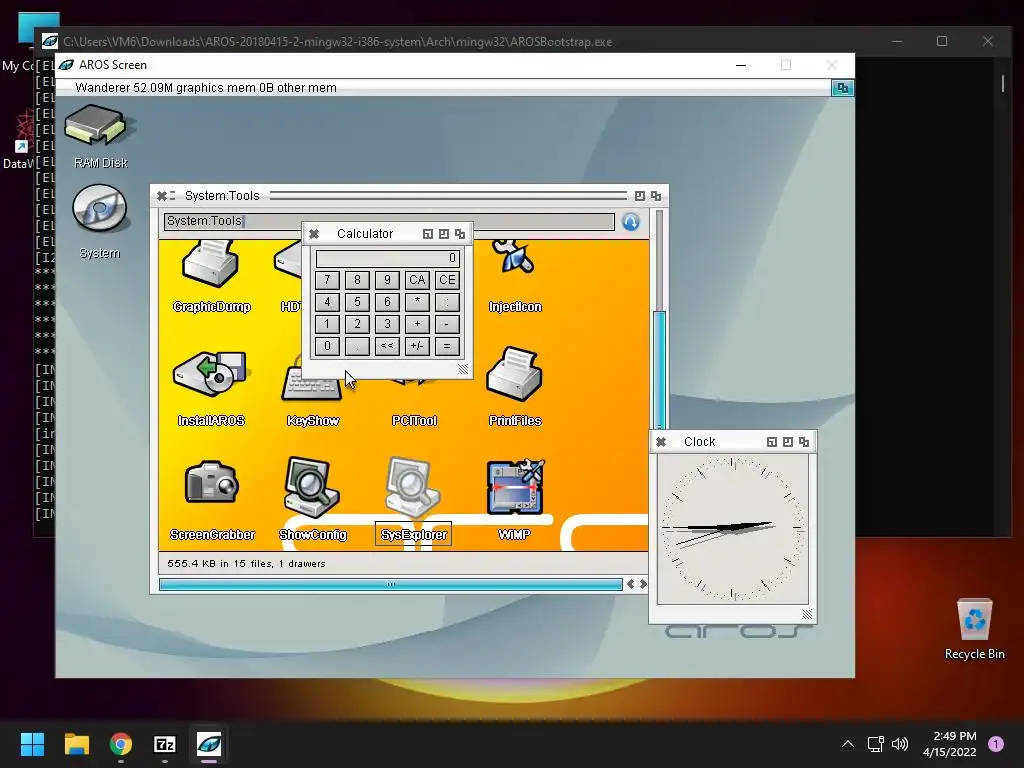Viewport: 1024px width, 768px height.
Task: Click System:Tools window zoom gadget
Action: [x=639, y=196]
